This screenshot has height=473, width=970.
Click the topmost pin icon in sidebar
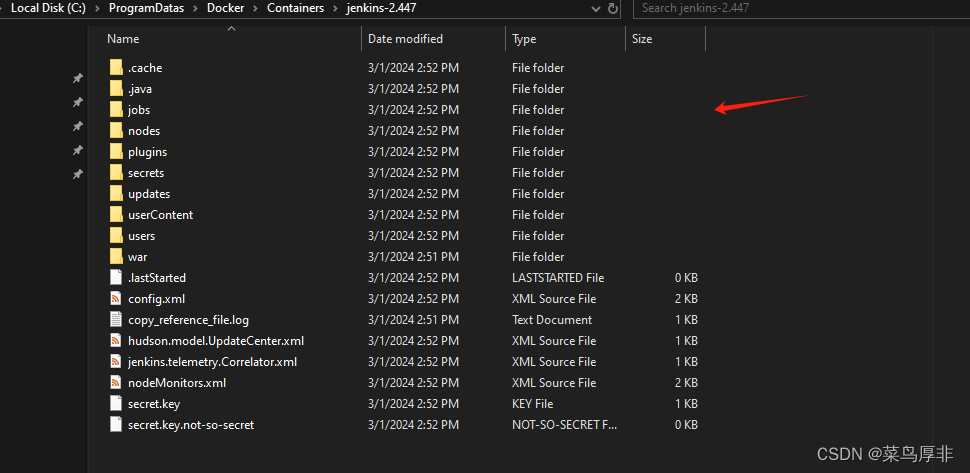click(x=77, y=78)
